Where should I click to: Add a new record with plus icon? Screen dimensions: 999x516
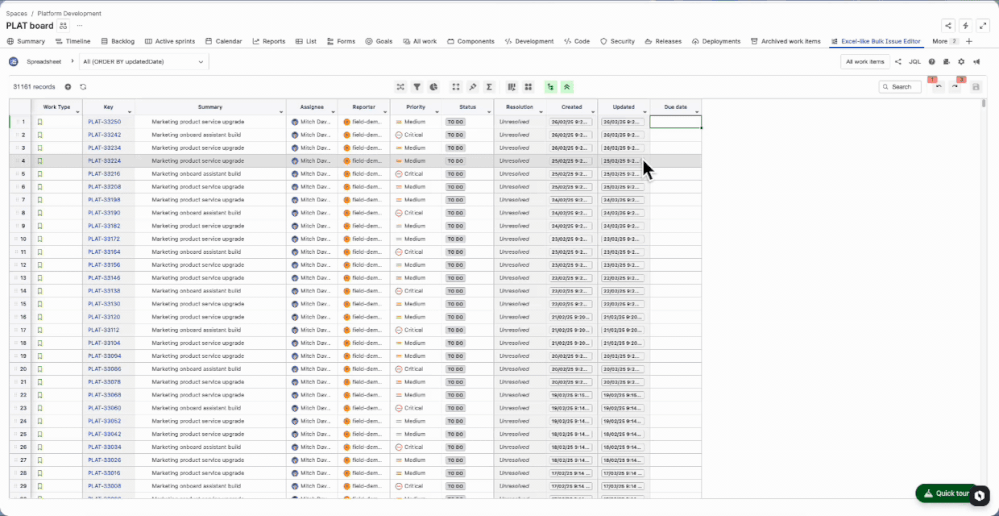(68, 87)
